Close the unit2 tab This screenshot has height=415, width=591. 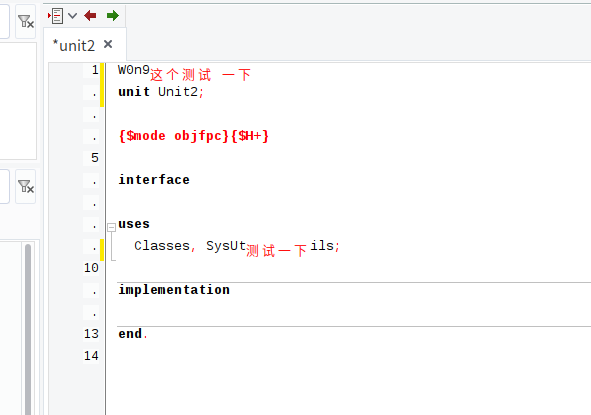108,44
